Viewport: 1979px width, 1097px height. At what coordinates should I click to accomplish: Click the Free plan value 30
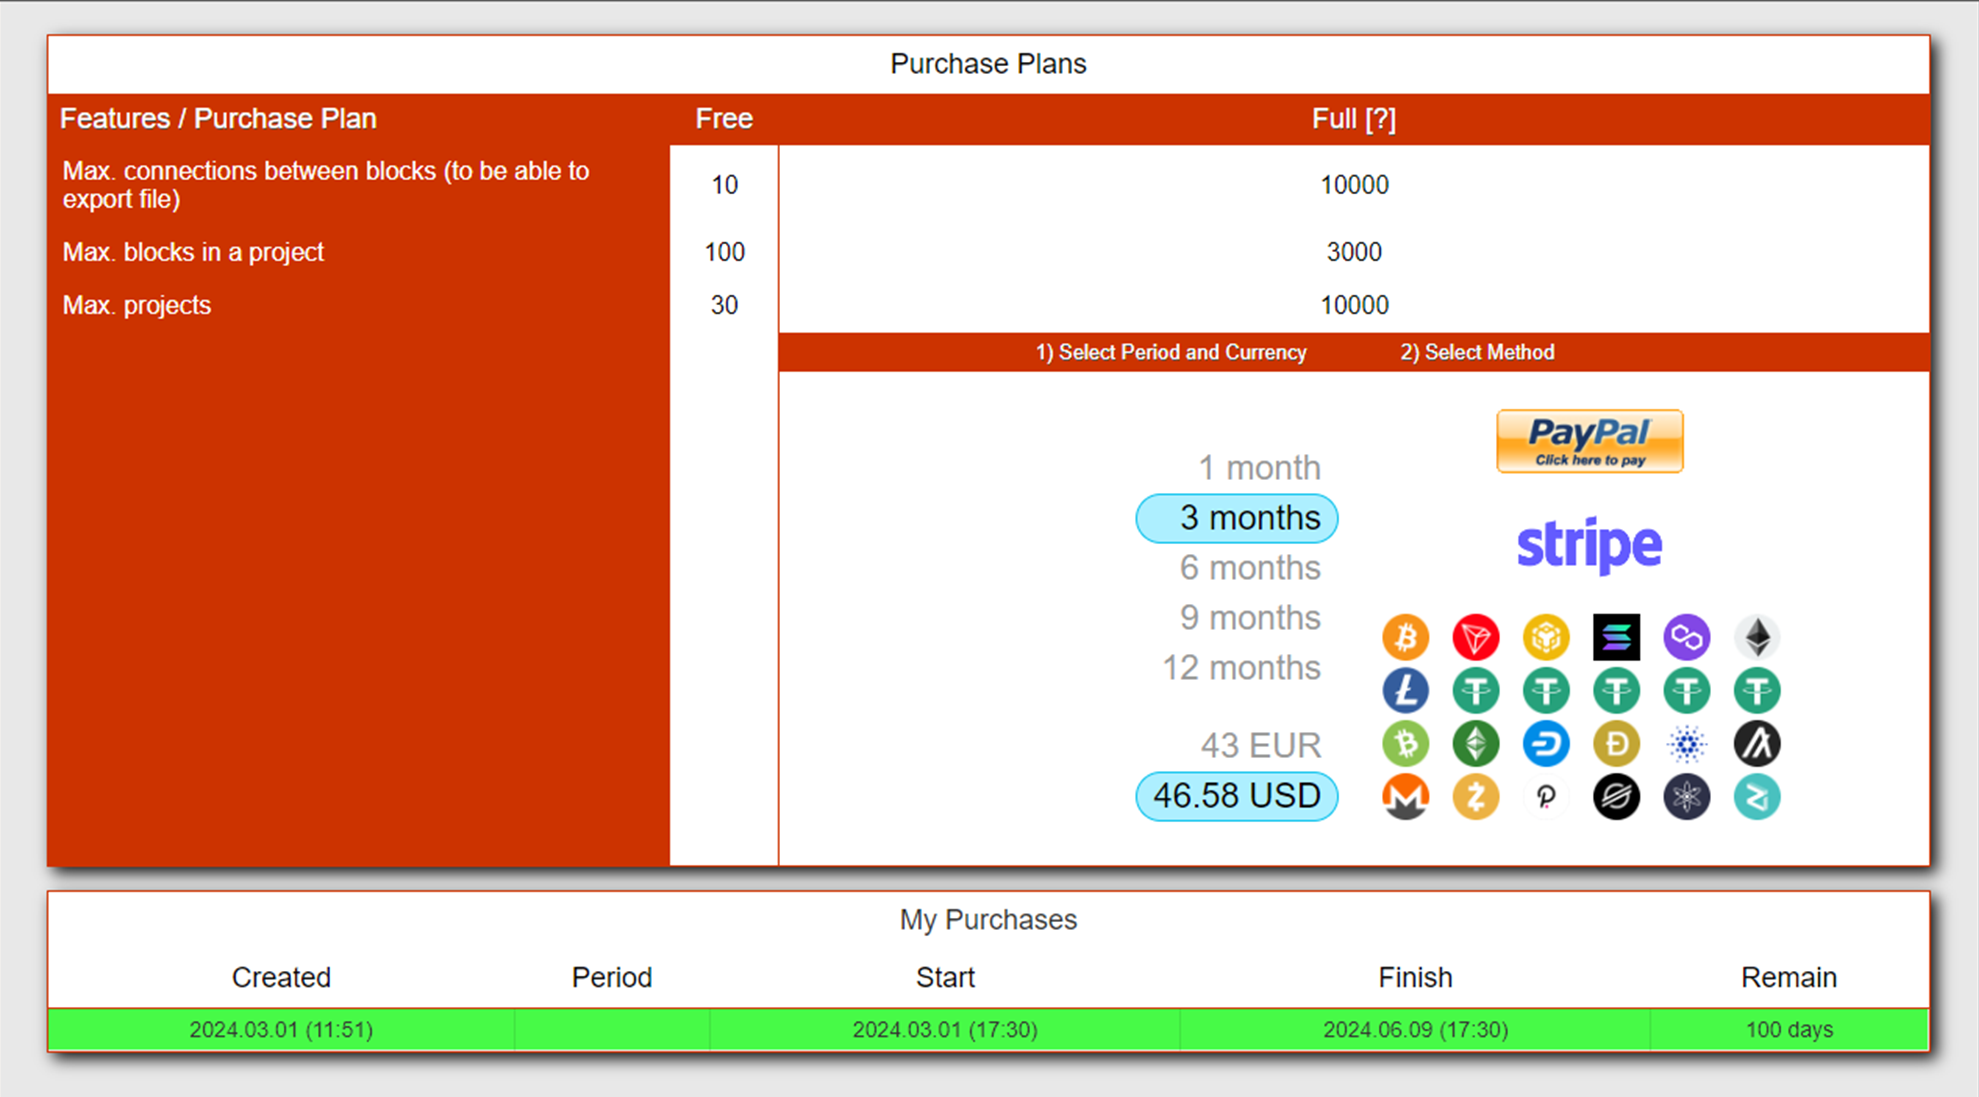(724, 305)
